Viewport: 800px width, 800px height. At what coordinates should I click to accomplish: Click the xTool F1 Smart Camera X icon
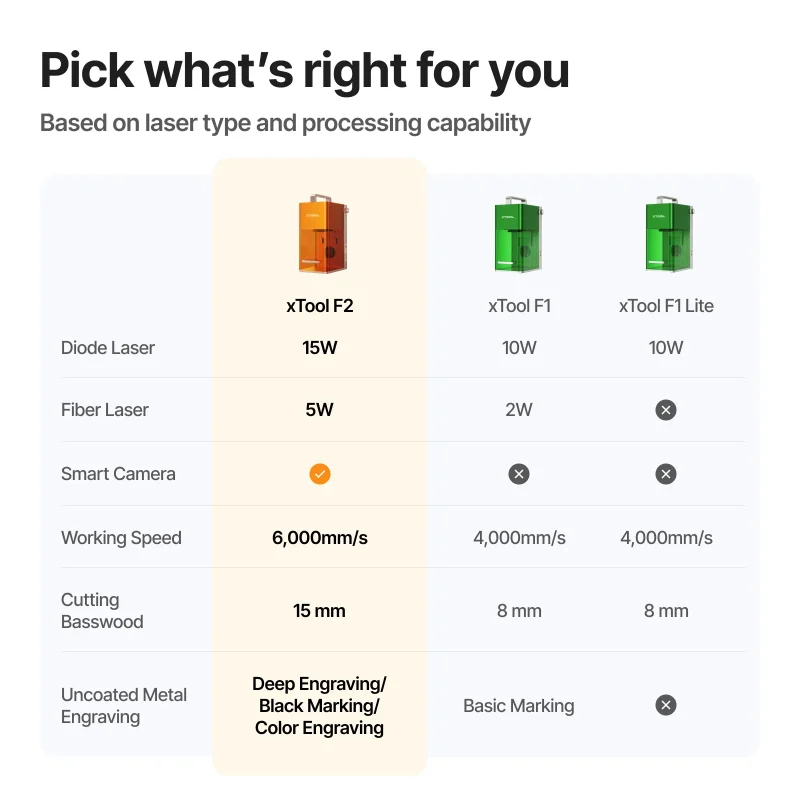coord(519,474)
